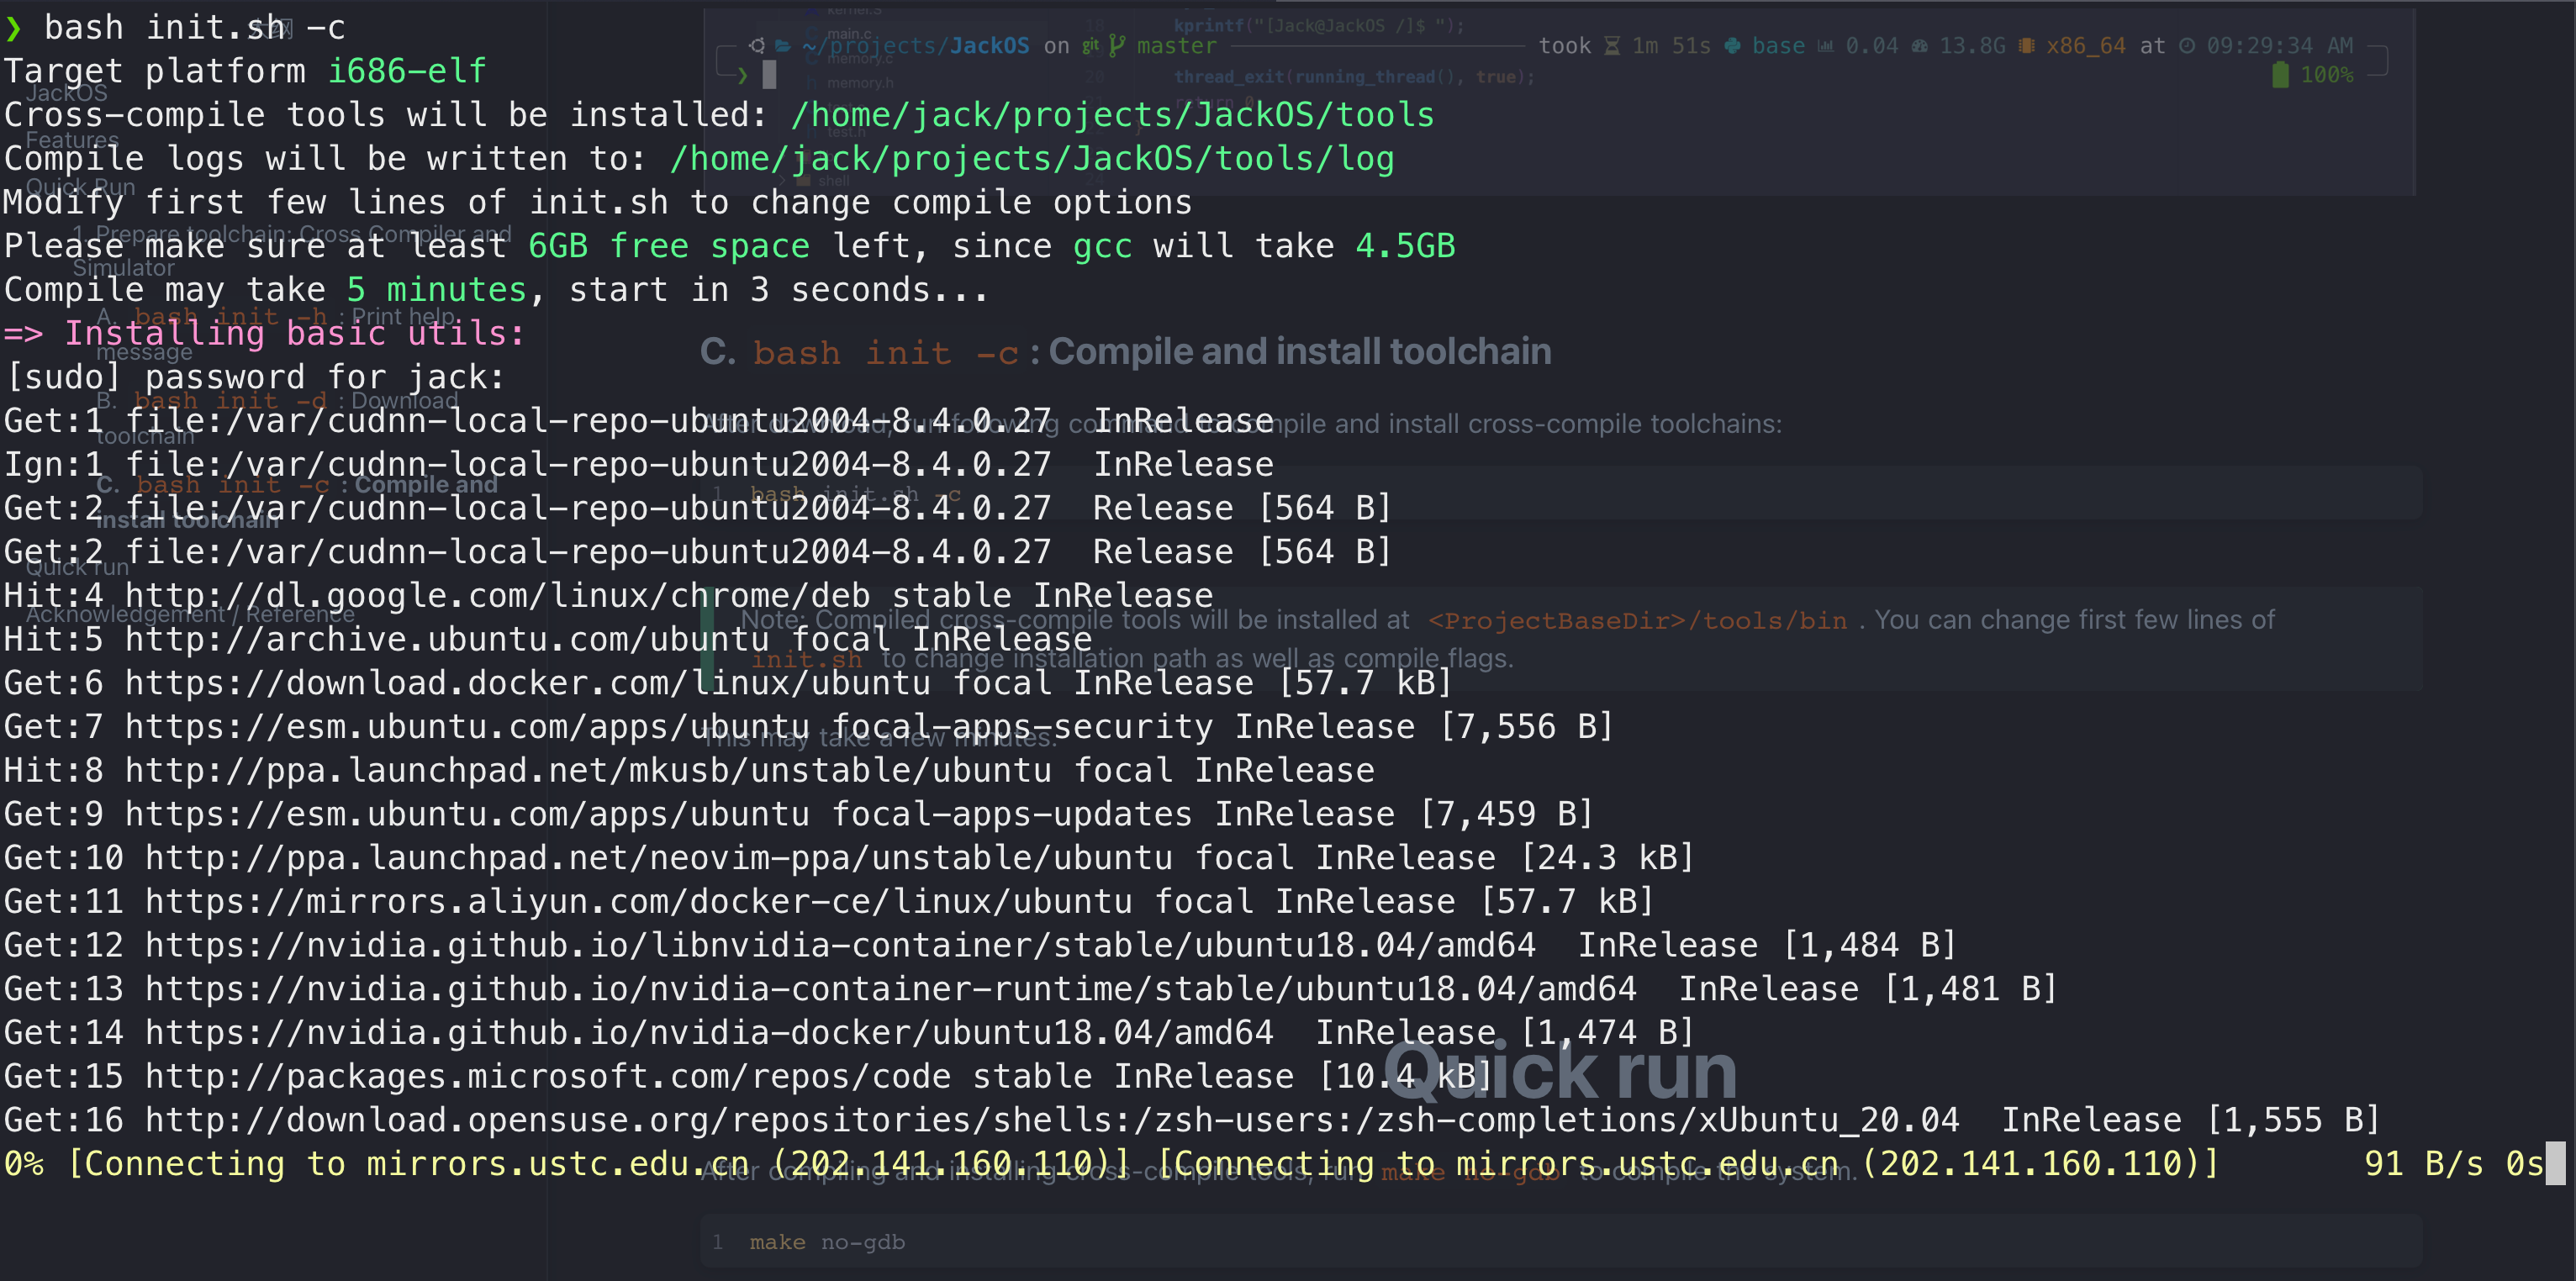Image resolution: width=2576 pixels, height=1281 pixels.
Task: Click the git branch icon beside master
Action: coord(1116,45)
